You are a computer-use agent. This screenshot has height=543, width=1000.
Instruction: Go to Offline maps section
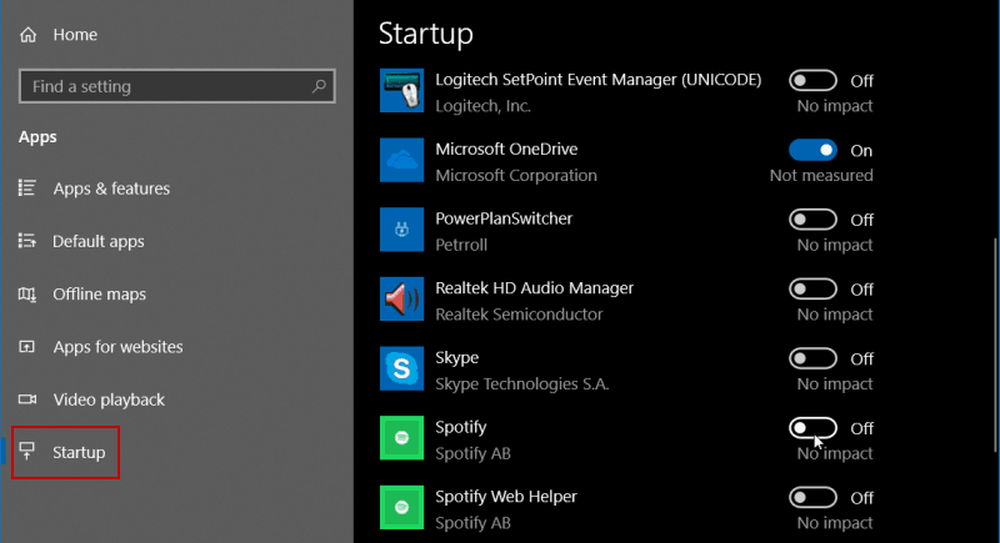coord(99,294)
